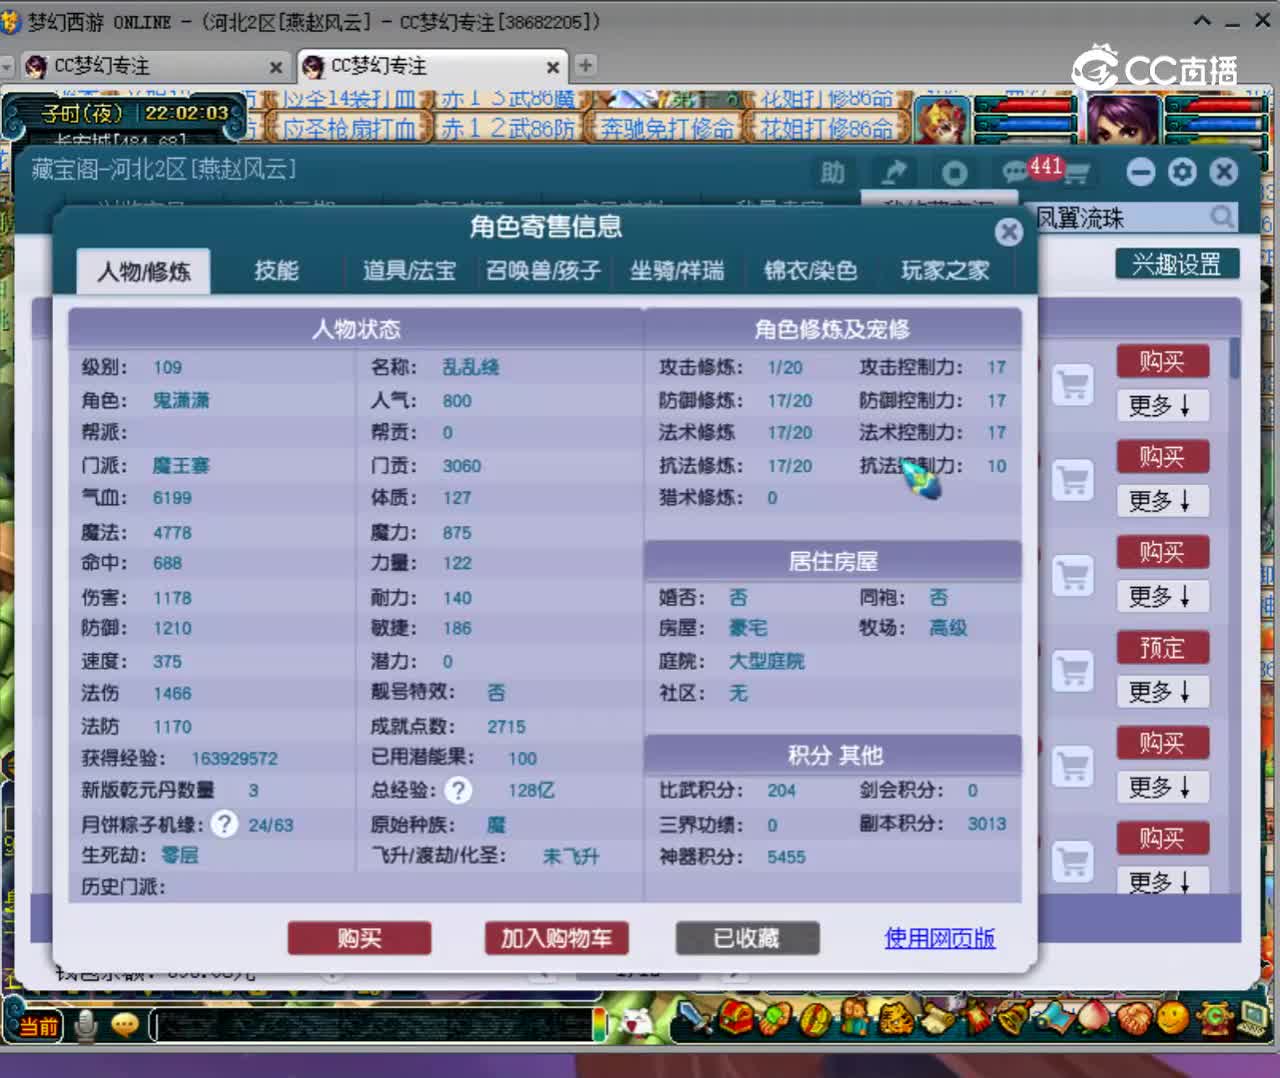The image size is (1280, 1078).
Task: Select the 人物/修炼 tab
Action: 144,272
